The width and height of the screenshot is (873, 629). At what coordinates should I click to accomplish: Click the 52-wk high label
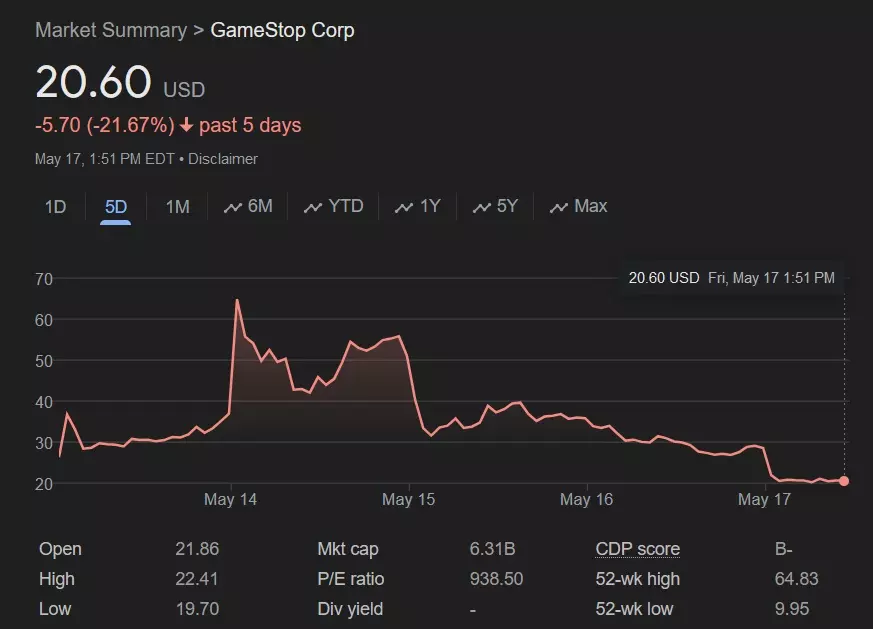[x=637, y=579]
